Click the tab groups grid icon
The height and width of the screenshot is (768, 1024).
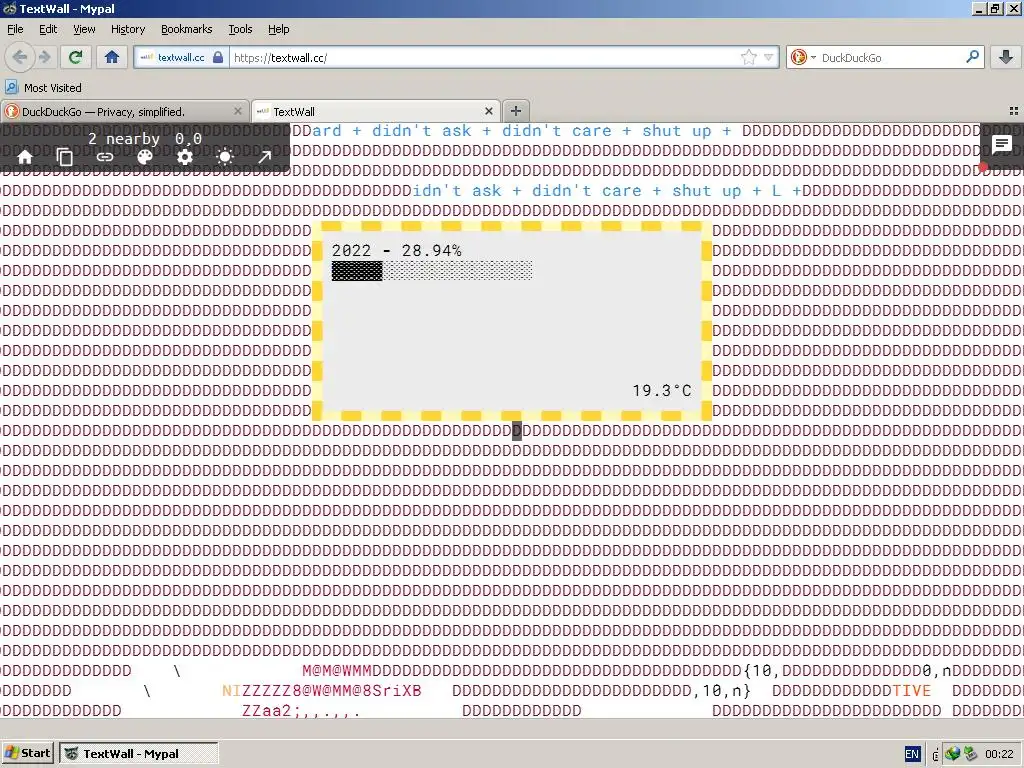(x=1014, y=111)
